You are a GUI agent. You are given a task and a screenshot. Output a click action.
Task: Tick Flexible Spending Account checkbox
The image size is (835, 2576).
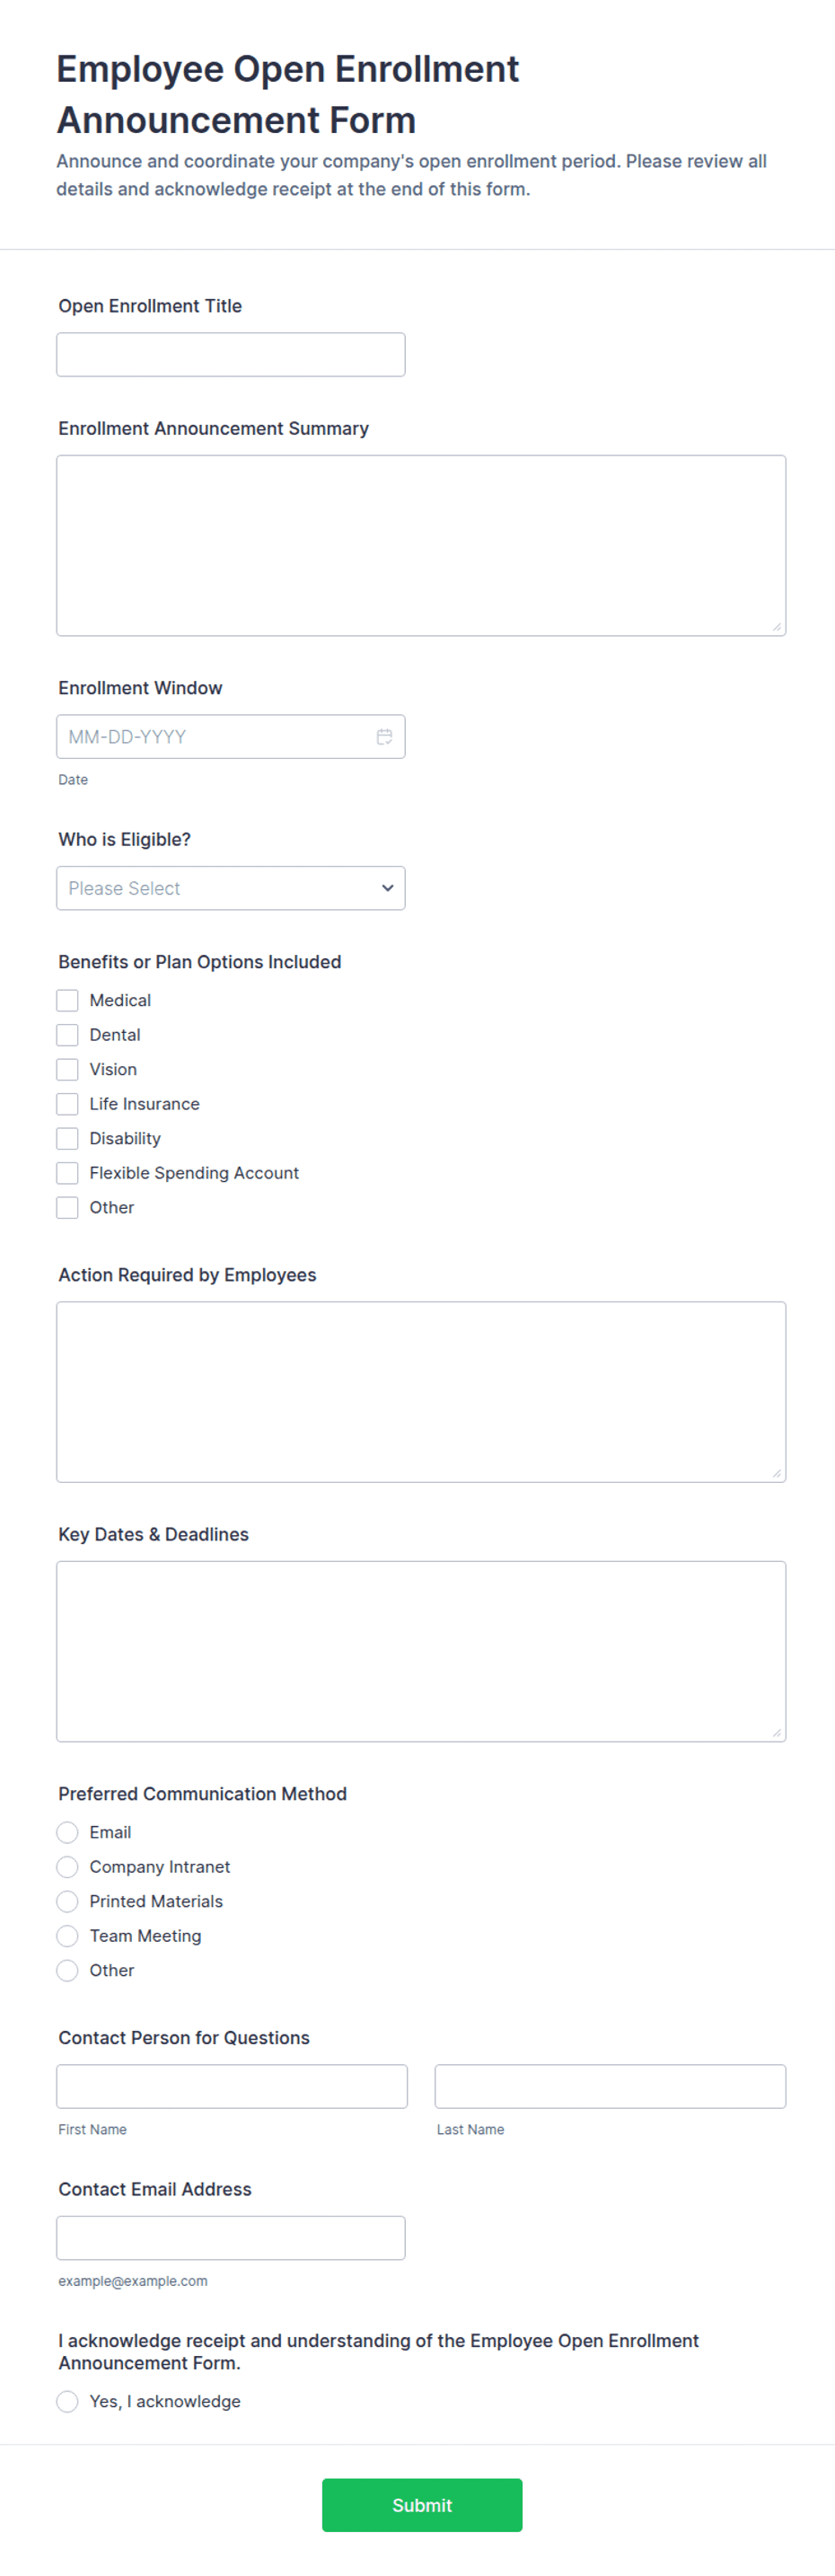[x=67, y=1173]
